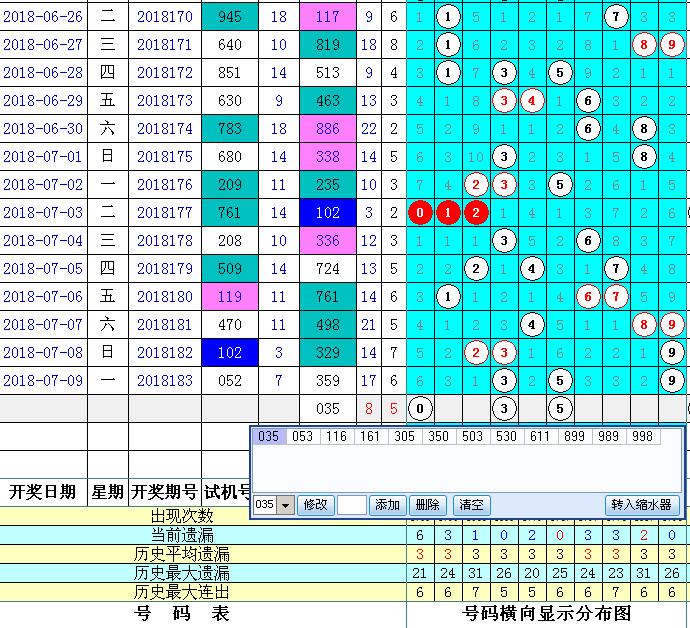Click circled 0 in the bottom 035 row
The image size is (690, 628).
click(x=421, y=408)
